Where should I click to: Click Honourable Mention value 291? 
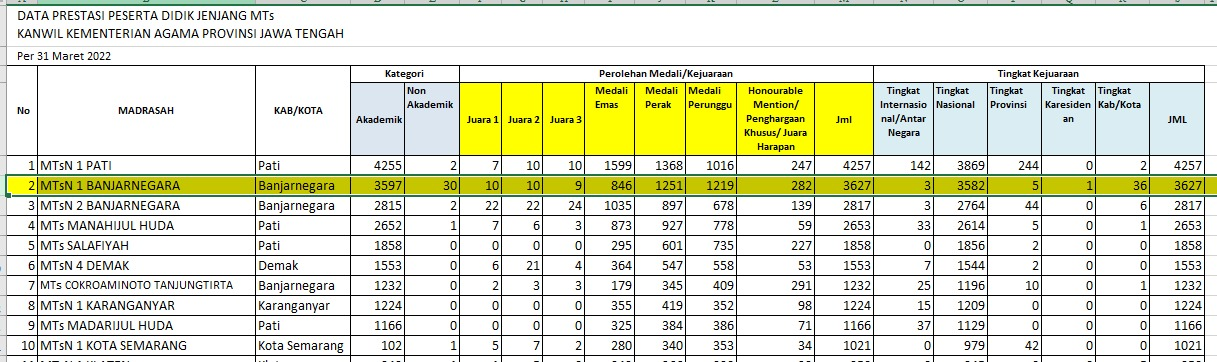pyautogui.click(x=775, y=285)
